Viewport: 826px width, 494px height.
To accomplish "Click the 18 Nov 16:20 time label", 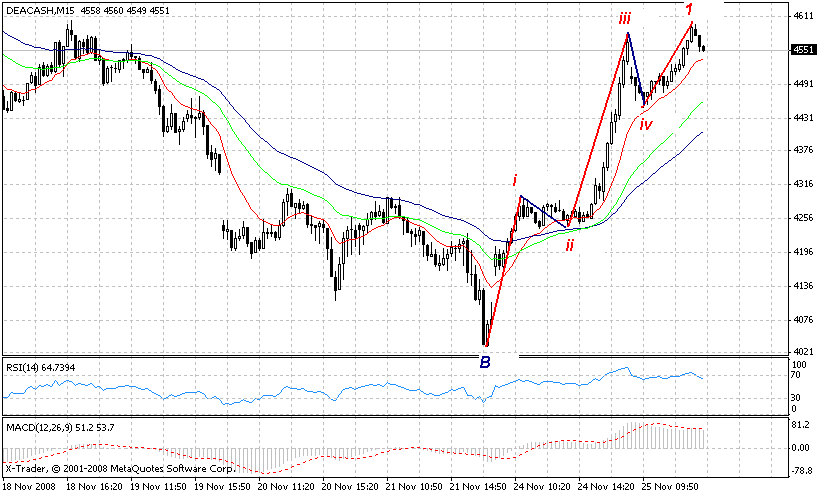I will tap(94, 487).
